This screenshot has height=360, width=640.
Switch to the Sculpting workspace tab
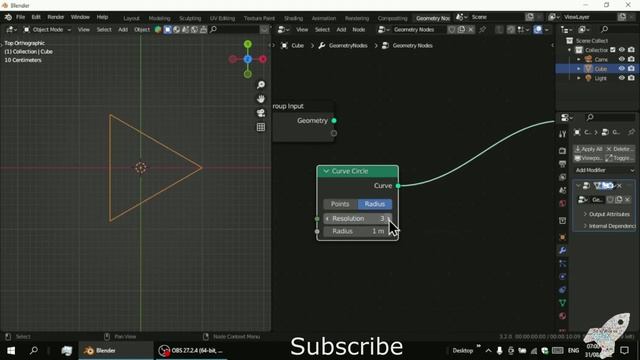[x=190, y=18]
